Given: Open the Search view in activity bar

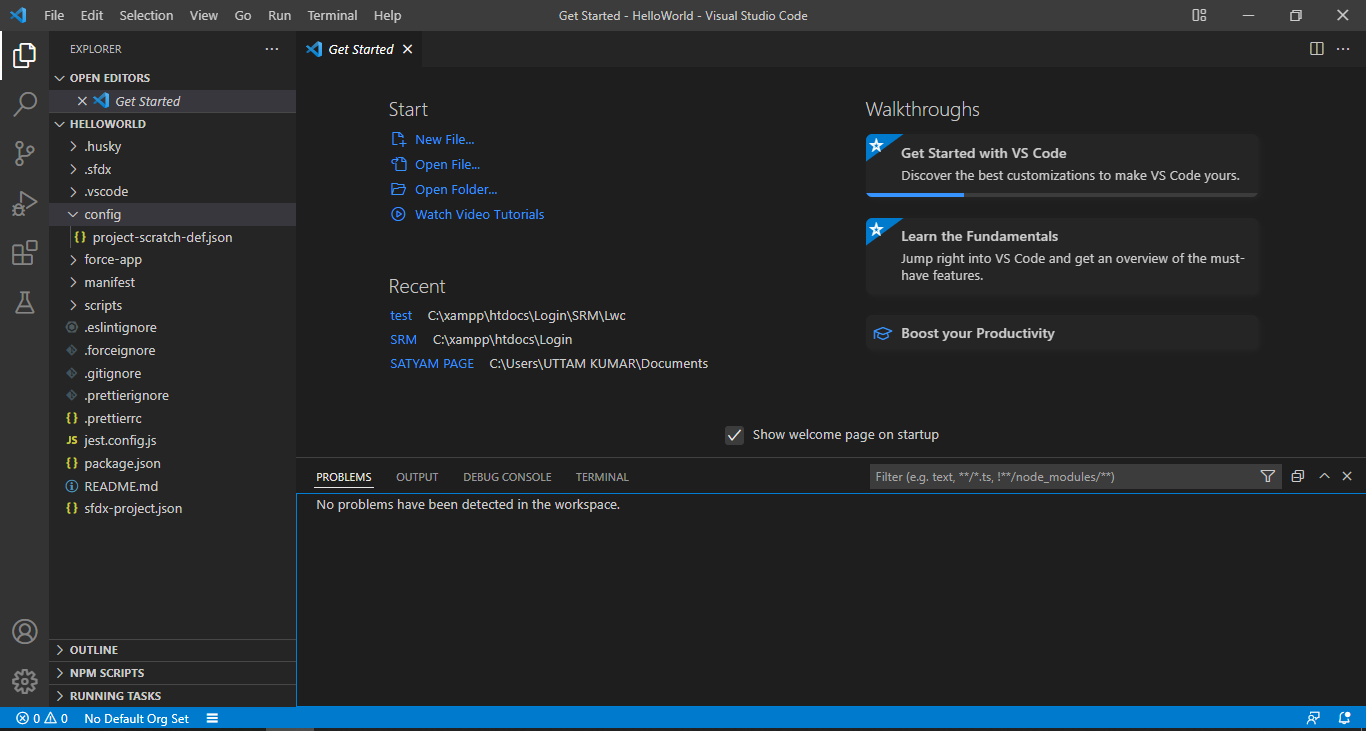Looking at the screenshot, I should (x=24, y=104).
